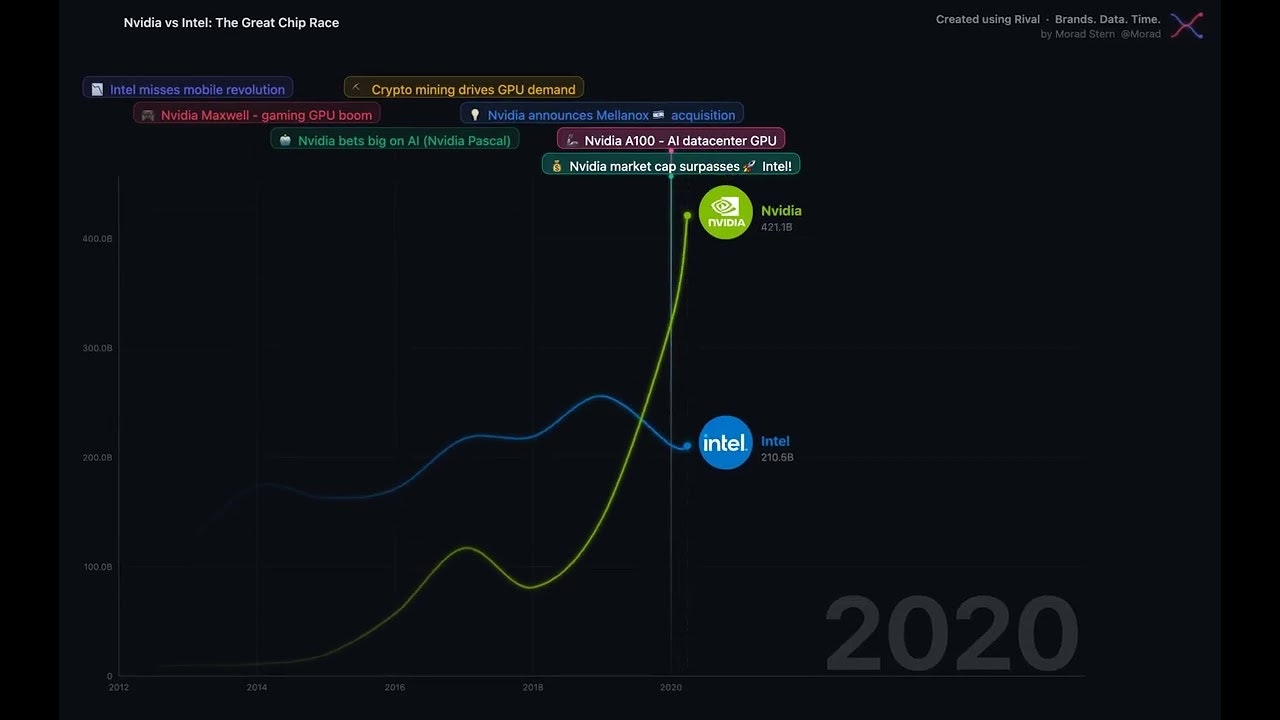Image resolution: width=1280 pixels, height=720 pixels.
Task: Click the 300.0B y-axis label
Action: coord(97,348)
